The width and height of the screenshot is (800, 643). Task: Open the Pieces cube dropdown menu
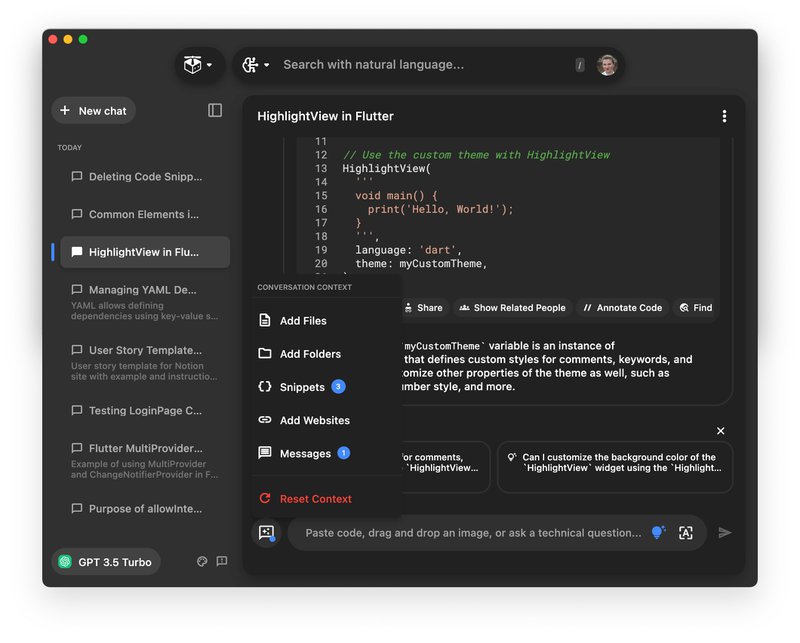click(x=198, y=65)
